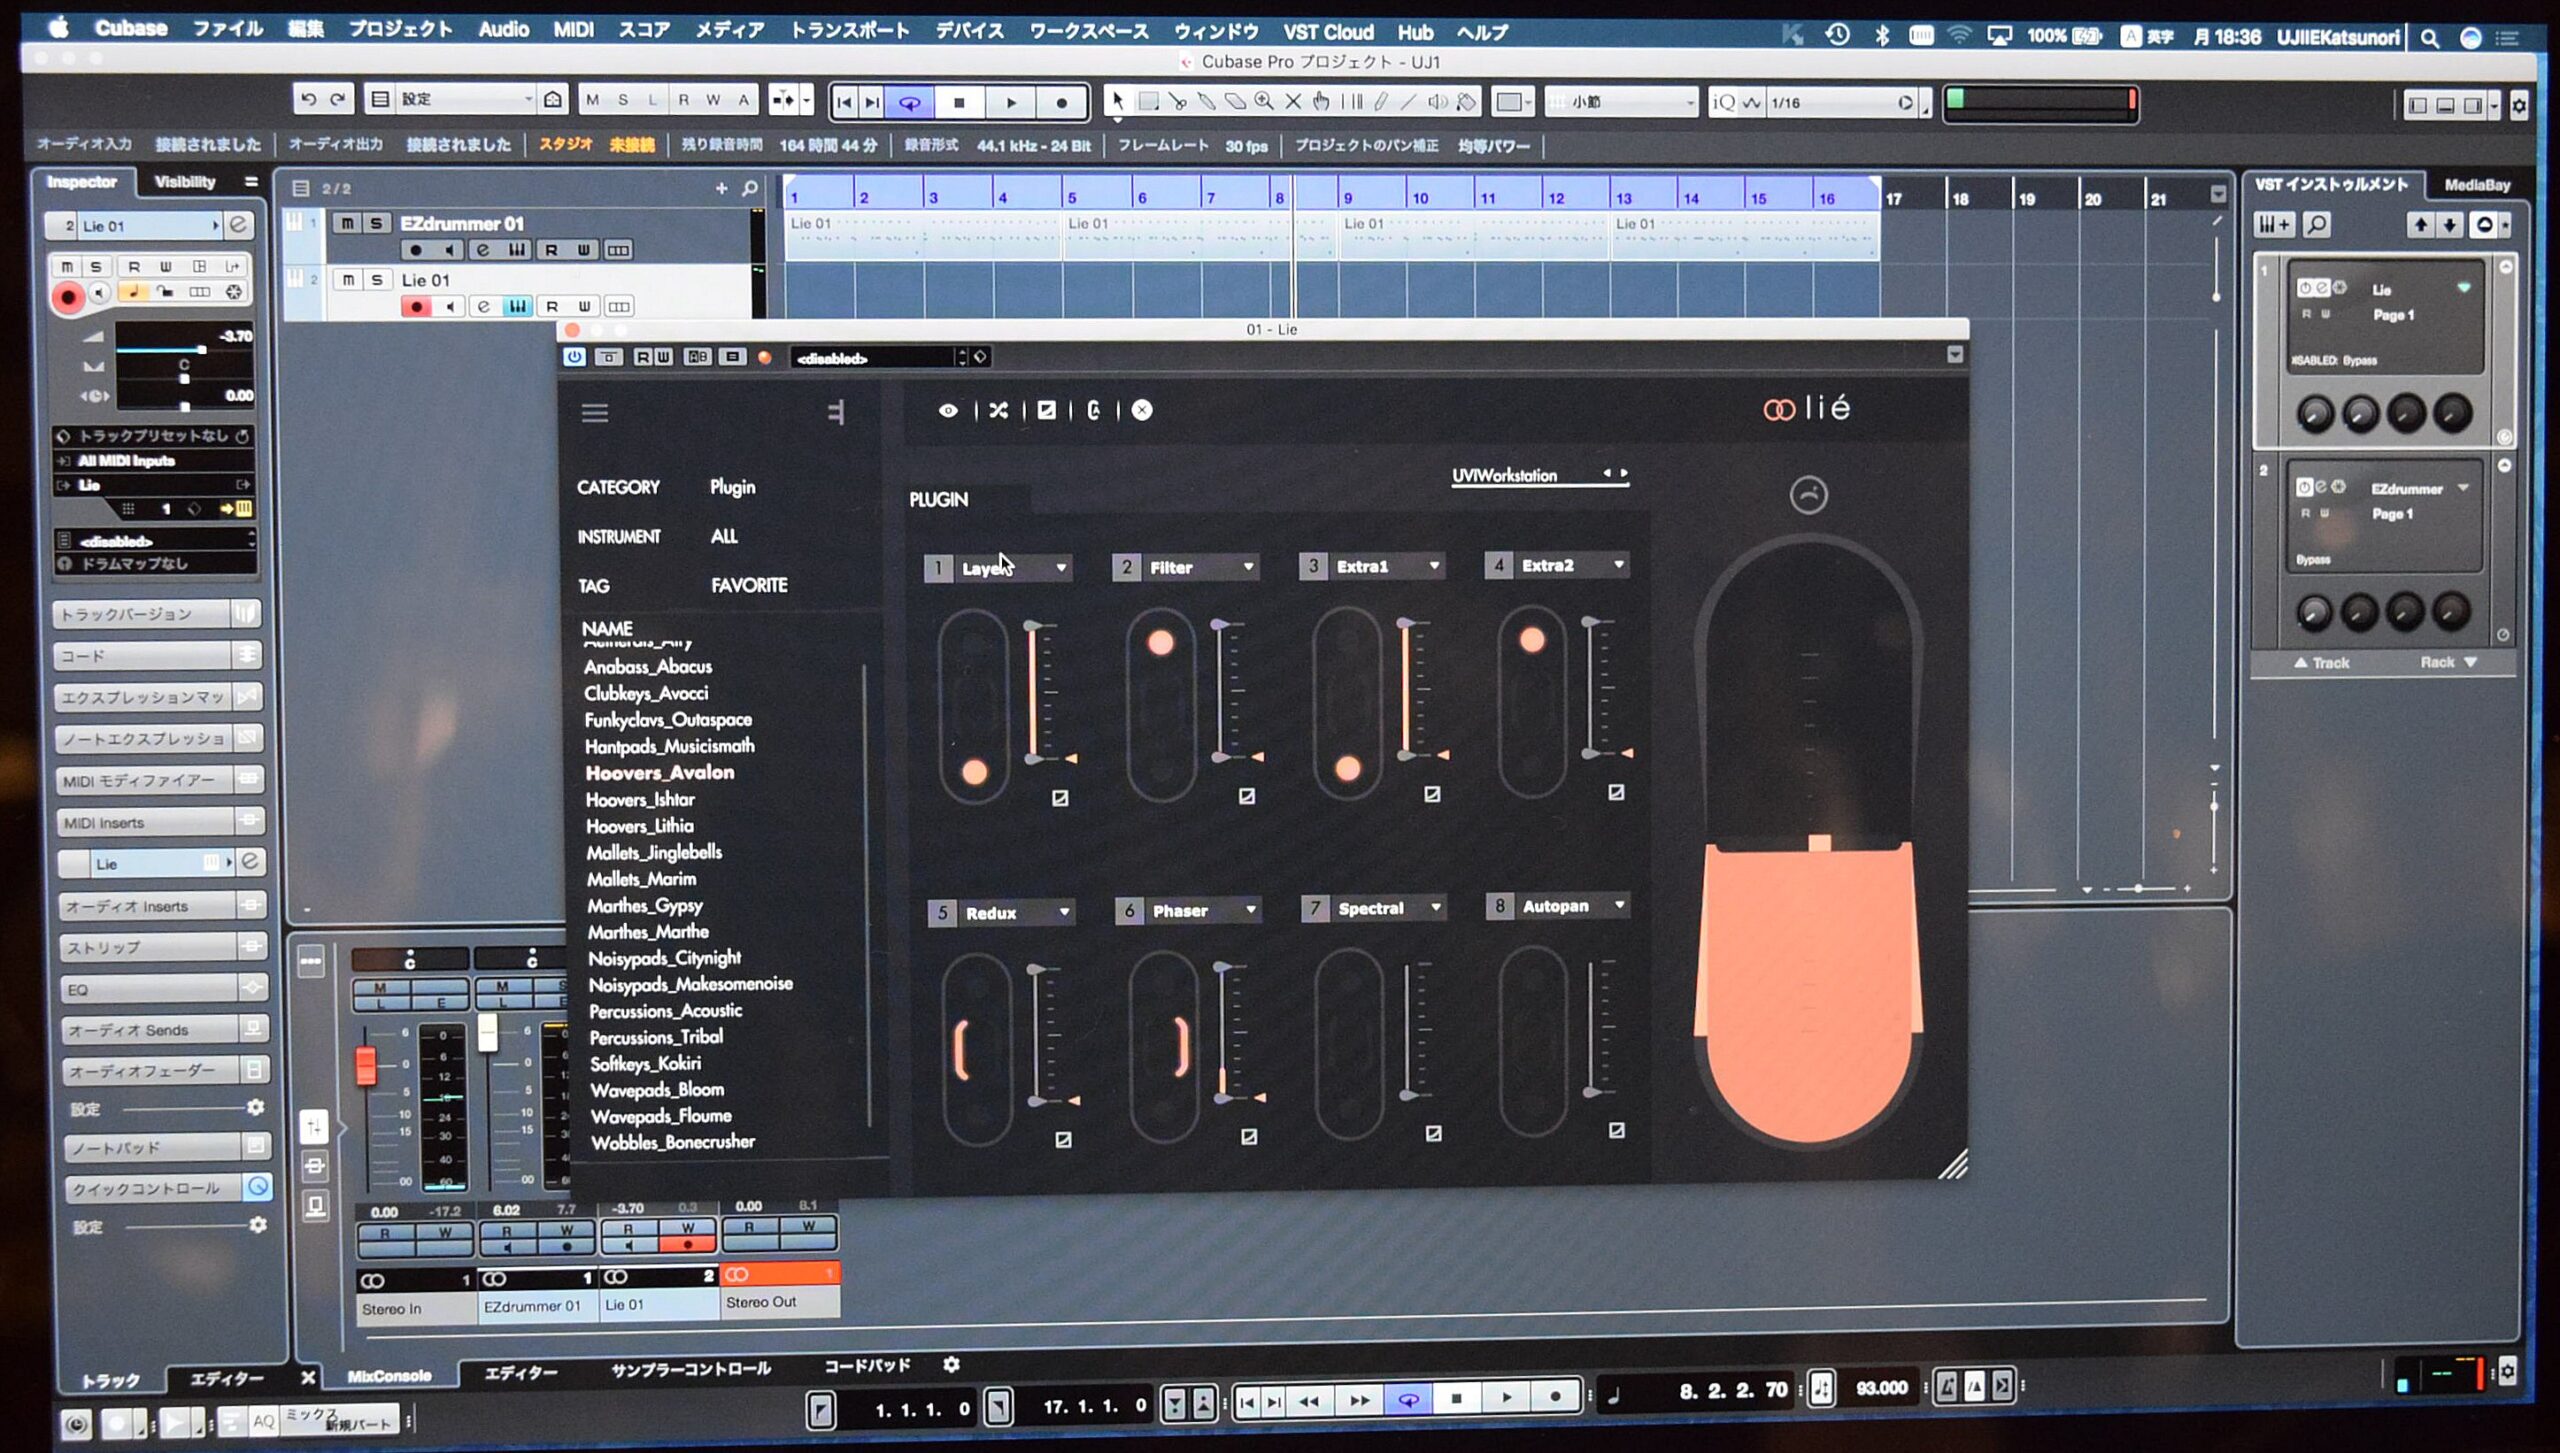Open the ファイル menu

pos(227,29)
